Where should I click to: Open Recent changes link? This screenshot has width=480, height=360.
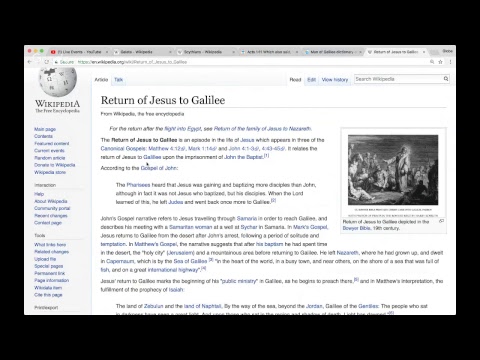click(x=51, y=216)
